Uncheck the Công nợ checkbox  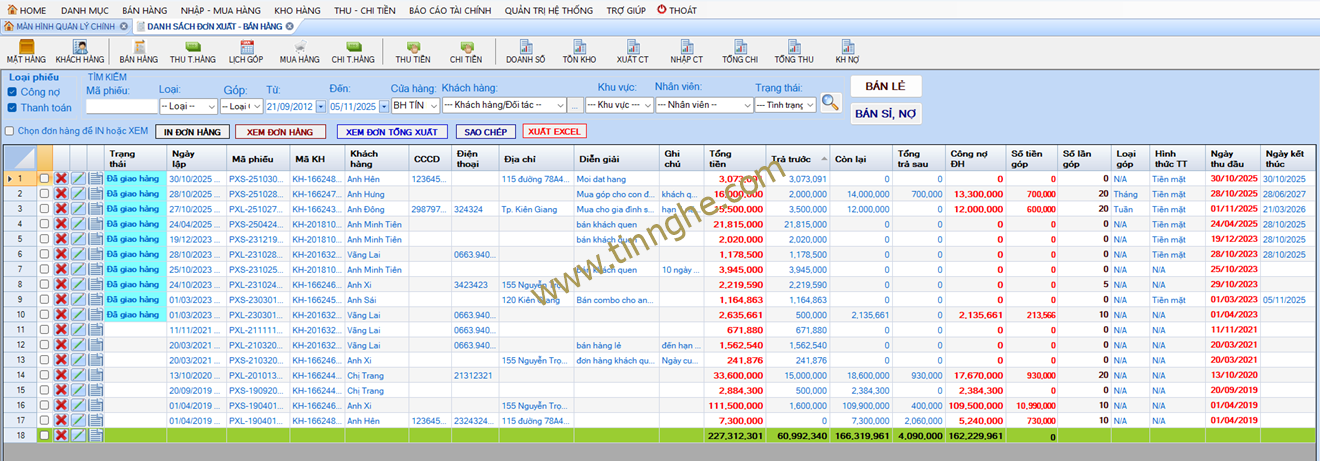coord(12,92)
